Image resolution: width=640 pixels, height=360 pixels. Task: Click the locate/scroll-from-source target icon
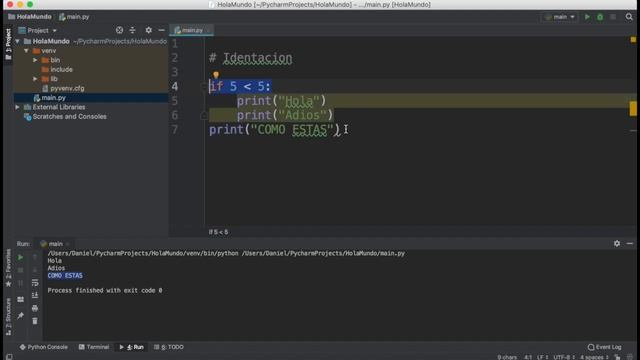119,30
